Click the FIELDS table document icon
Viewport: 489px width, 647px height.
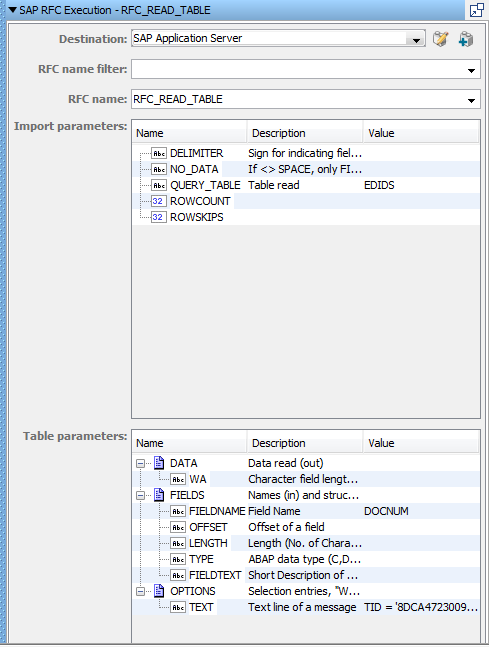159,495
